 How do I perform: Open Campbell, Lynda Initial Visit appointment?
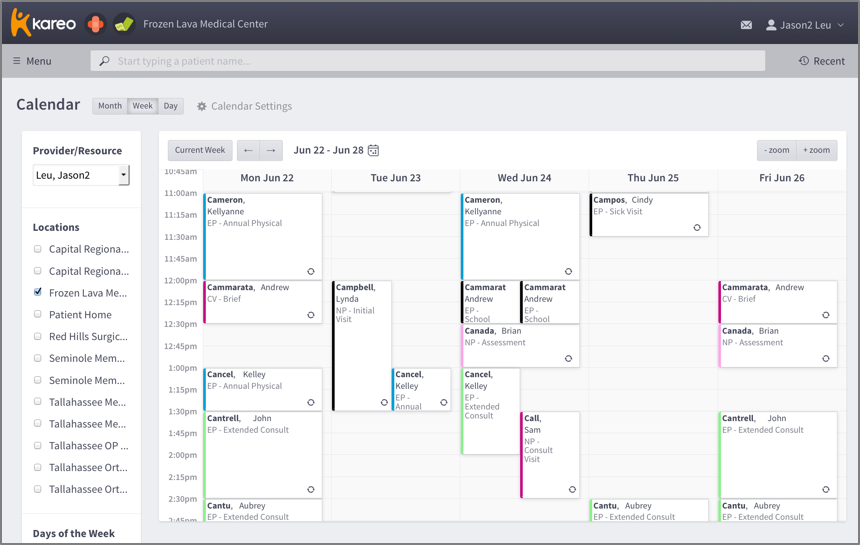361,345
